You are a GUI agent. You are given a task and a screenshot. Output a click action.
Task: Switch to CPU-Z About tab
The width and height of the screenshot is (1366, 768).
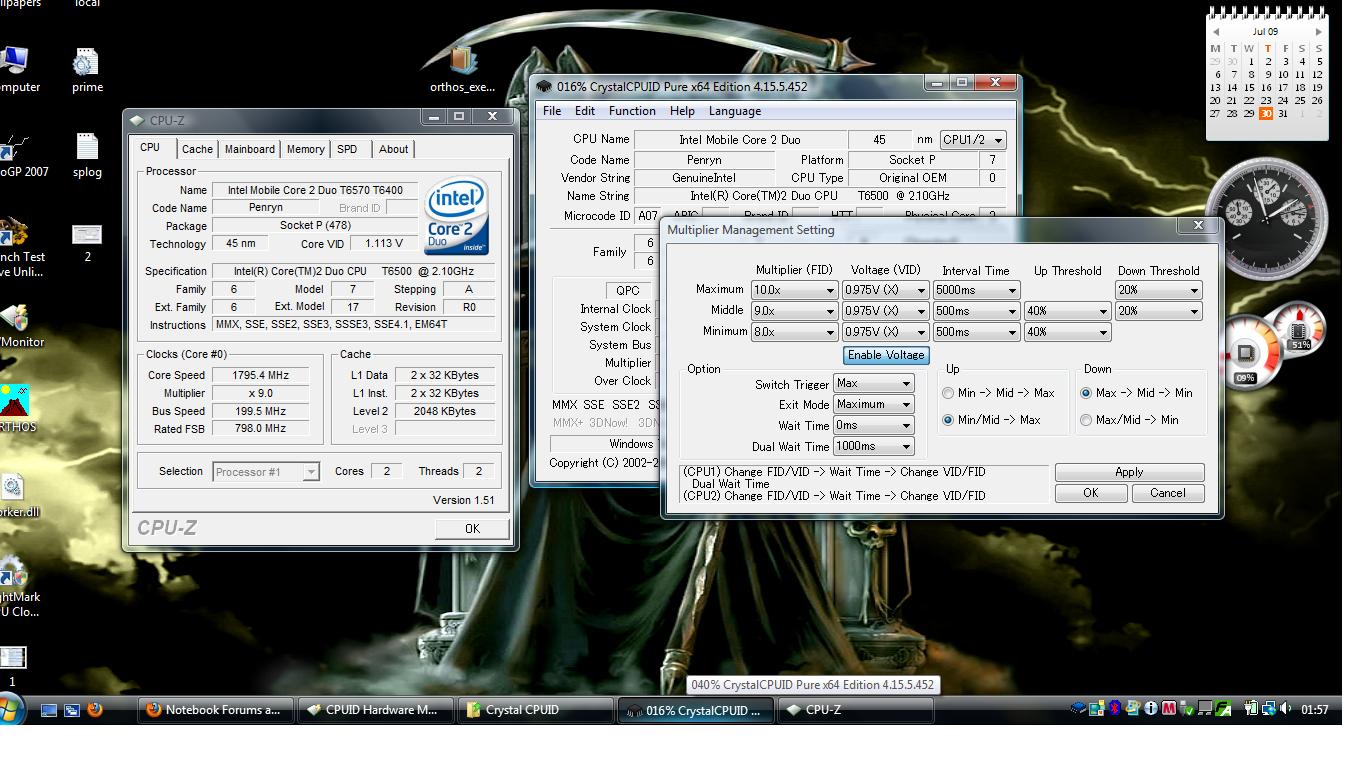[393, 149]
